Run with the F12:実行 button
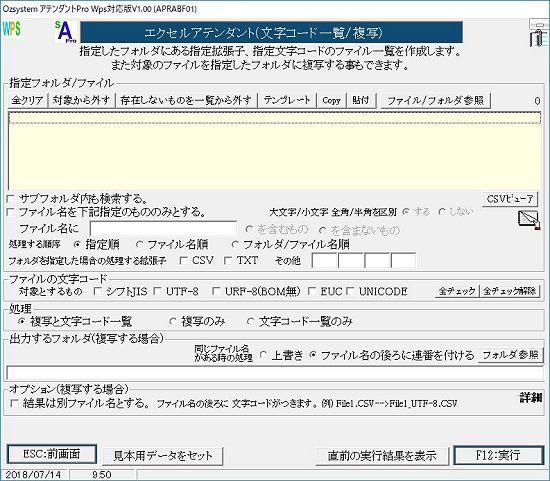Image resolution: width=550 pixels, height=481 pixels. pos(498,455)
